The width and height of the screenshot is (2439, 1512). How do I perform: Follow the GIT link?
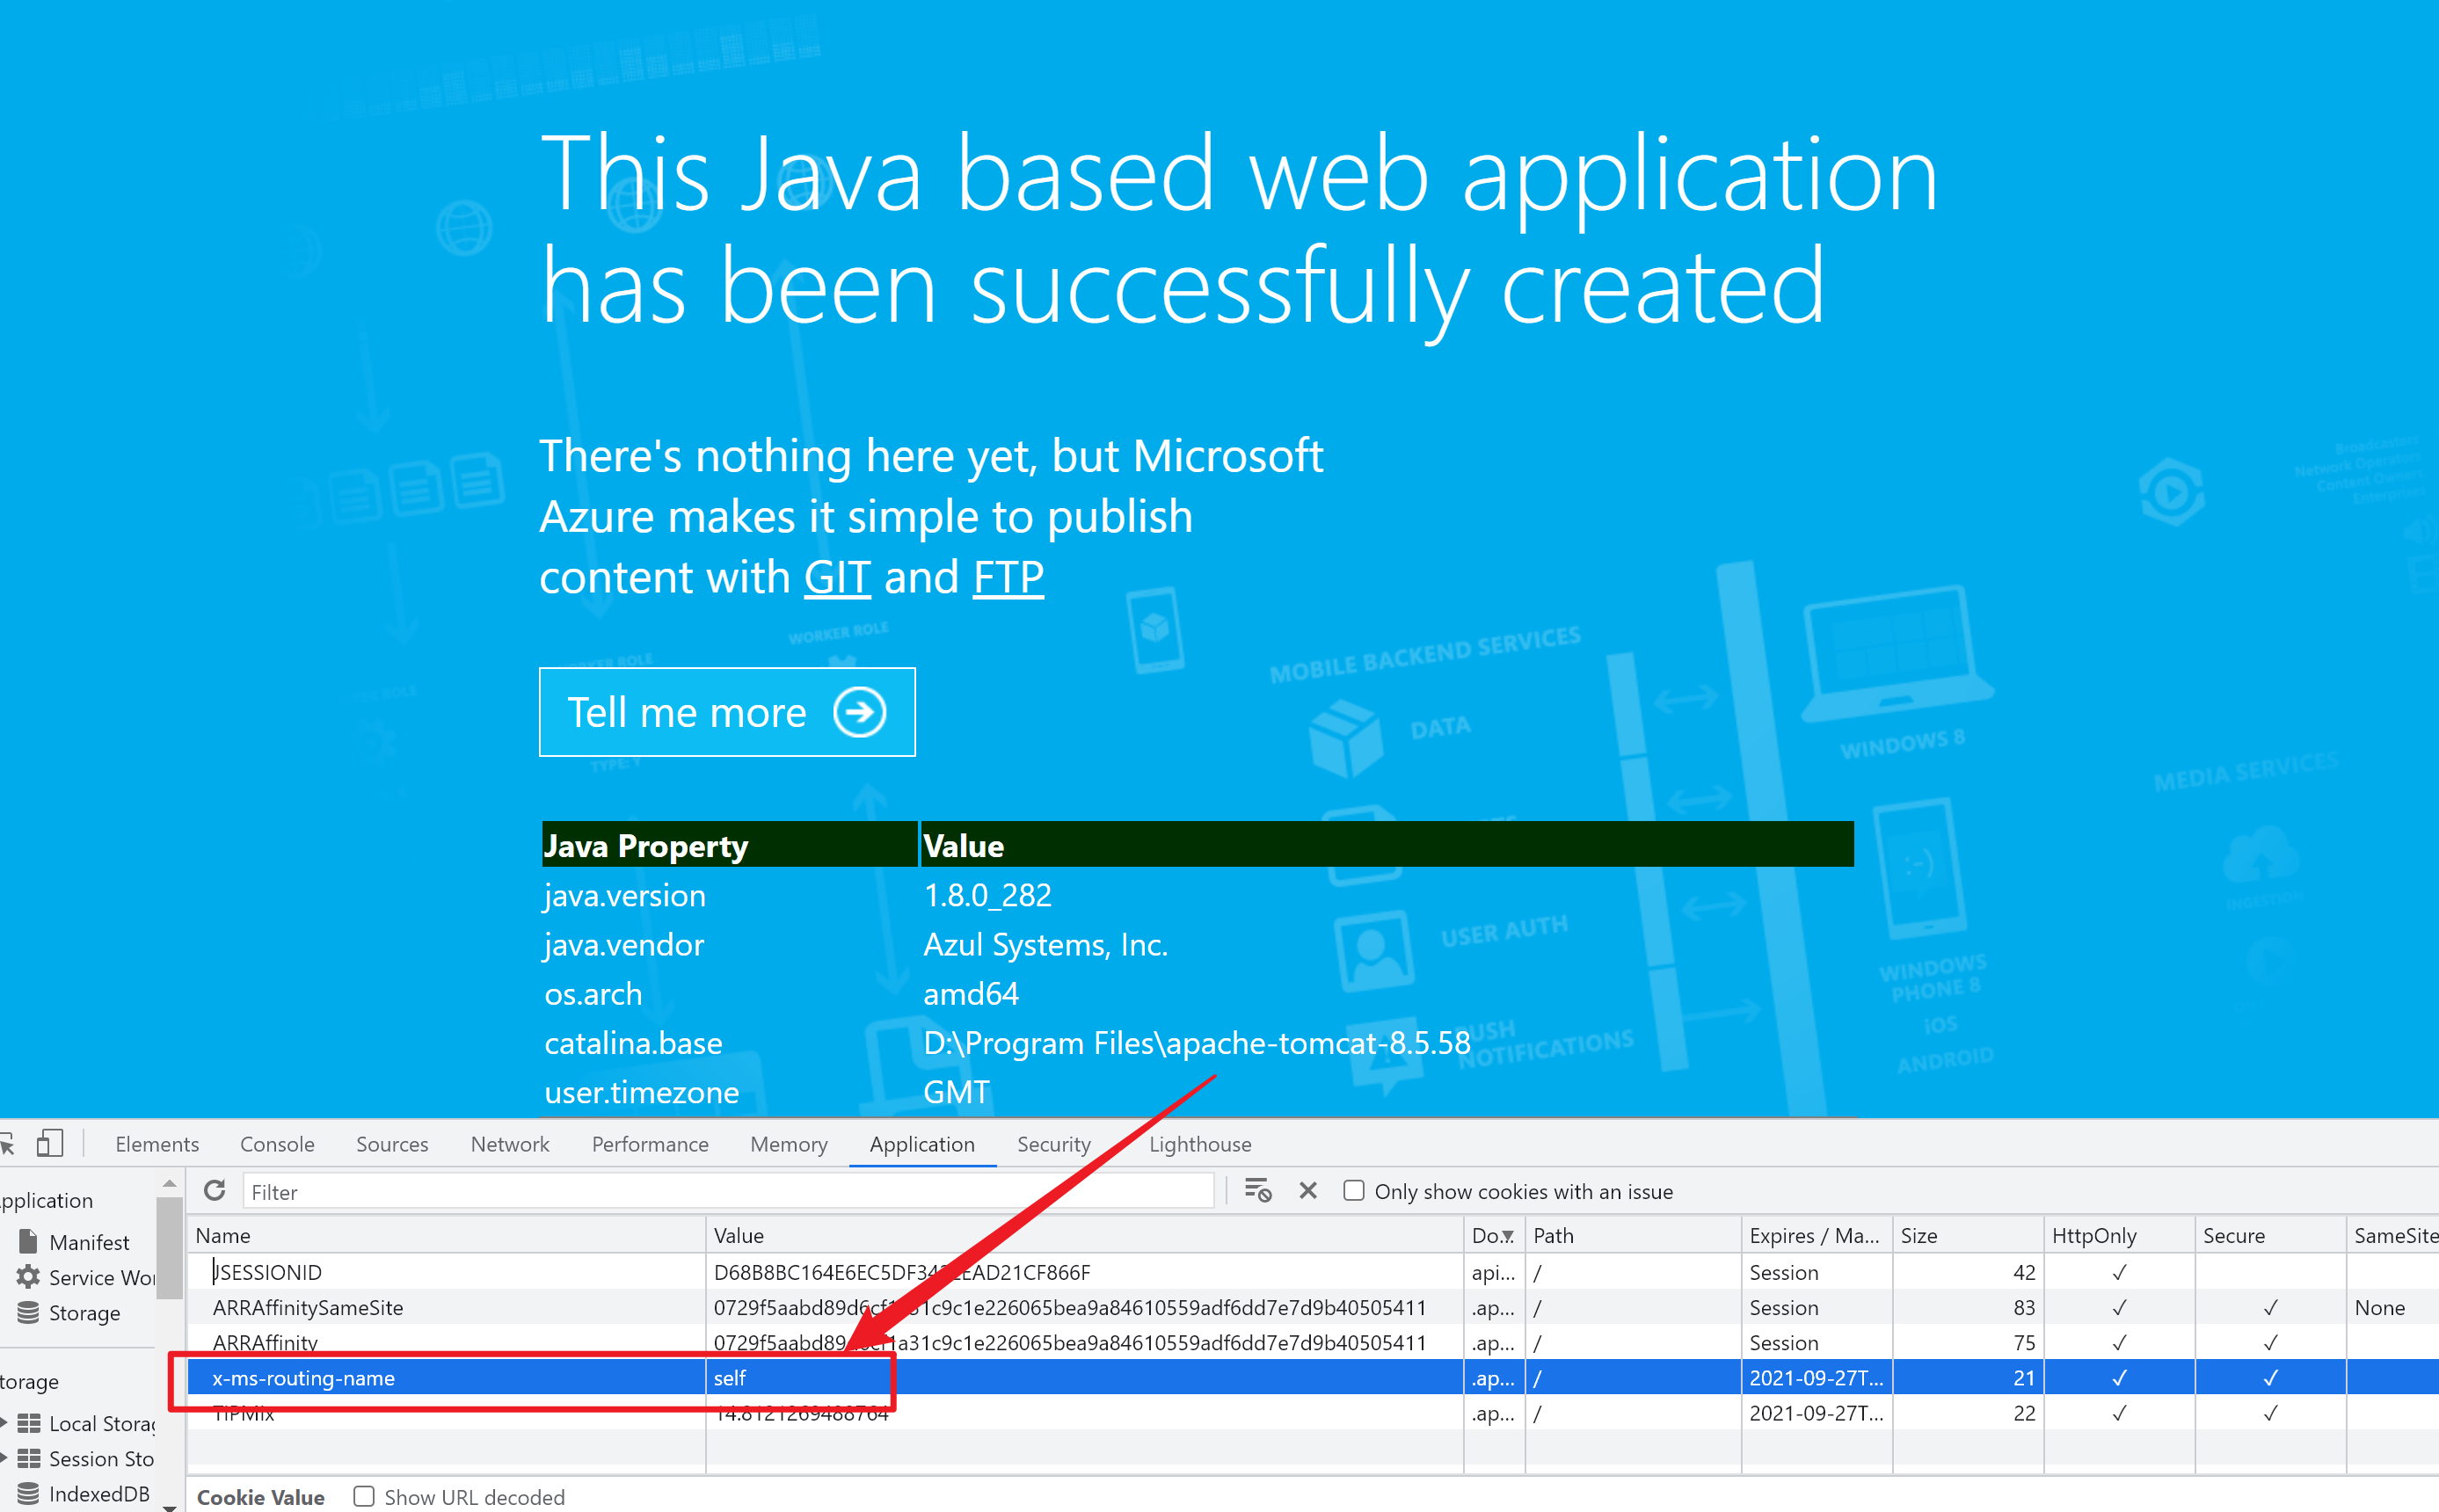tap(837, 578)
